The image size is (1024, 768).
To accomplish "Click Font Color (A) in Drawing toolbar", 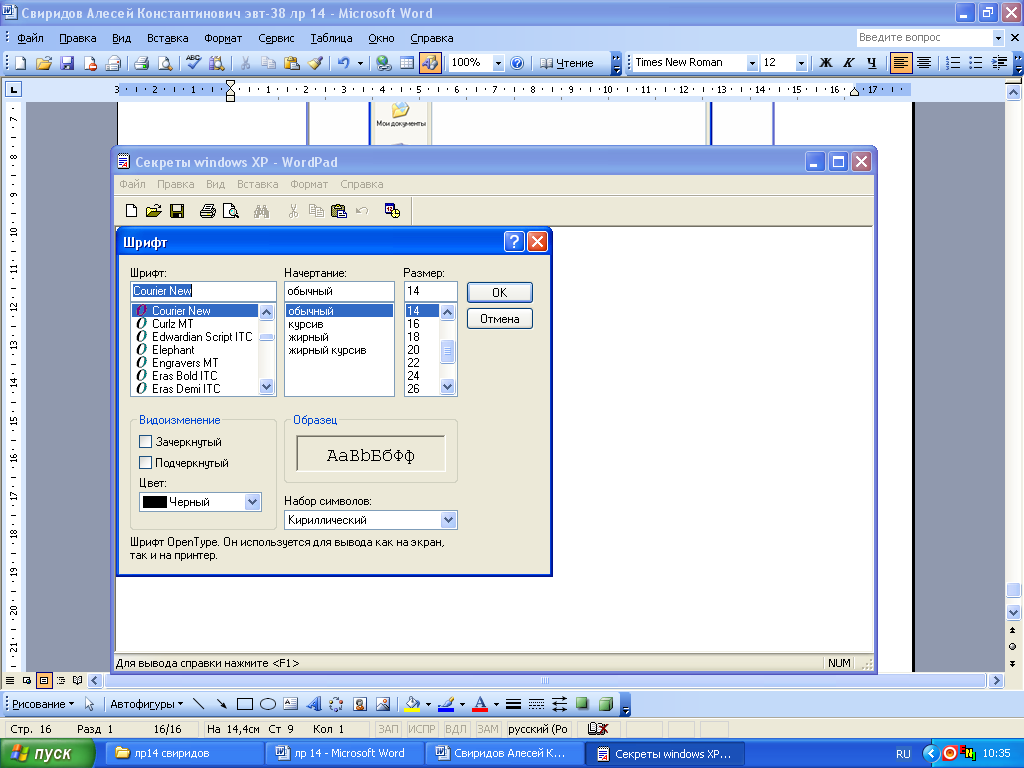I will 480,704.
